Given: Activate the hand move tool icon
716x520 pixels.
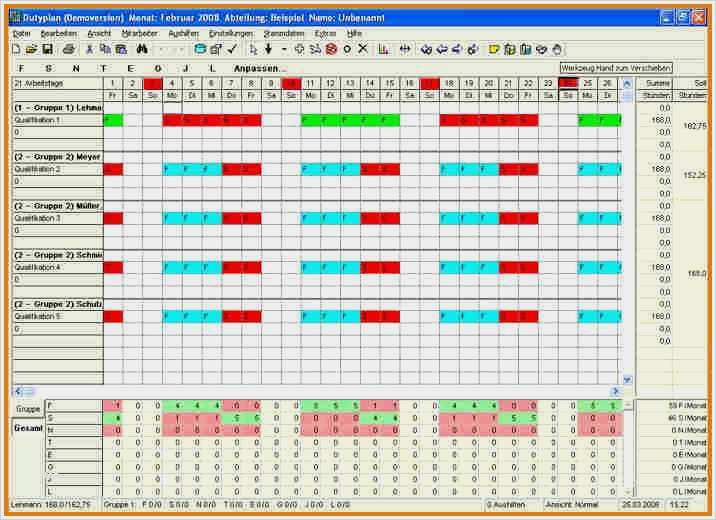Looking at the screenshot, I should 557,49.
